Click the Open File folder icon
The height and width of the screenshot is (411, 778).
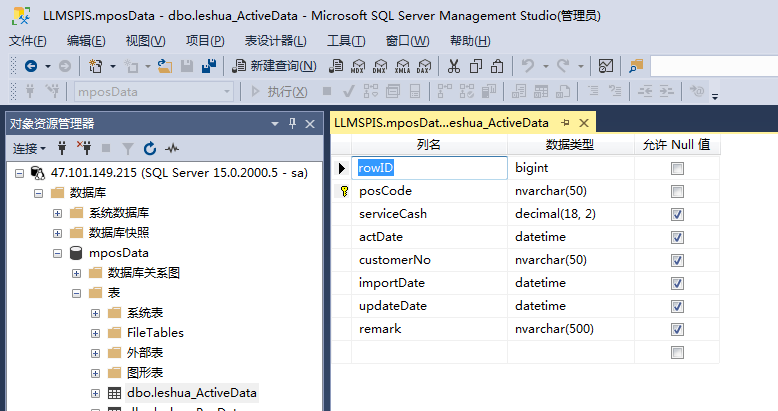pyautogui.click(x=165, y=66)
